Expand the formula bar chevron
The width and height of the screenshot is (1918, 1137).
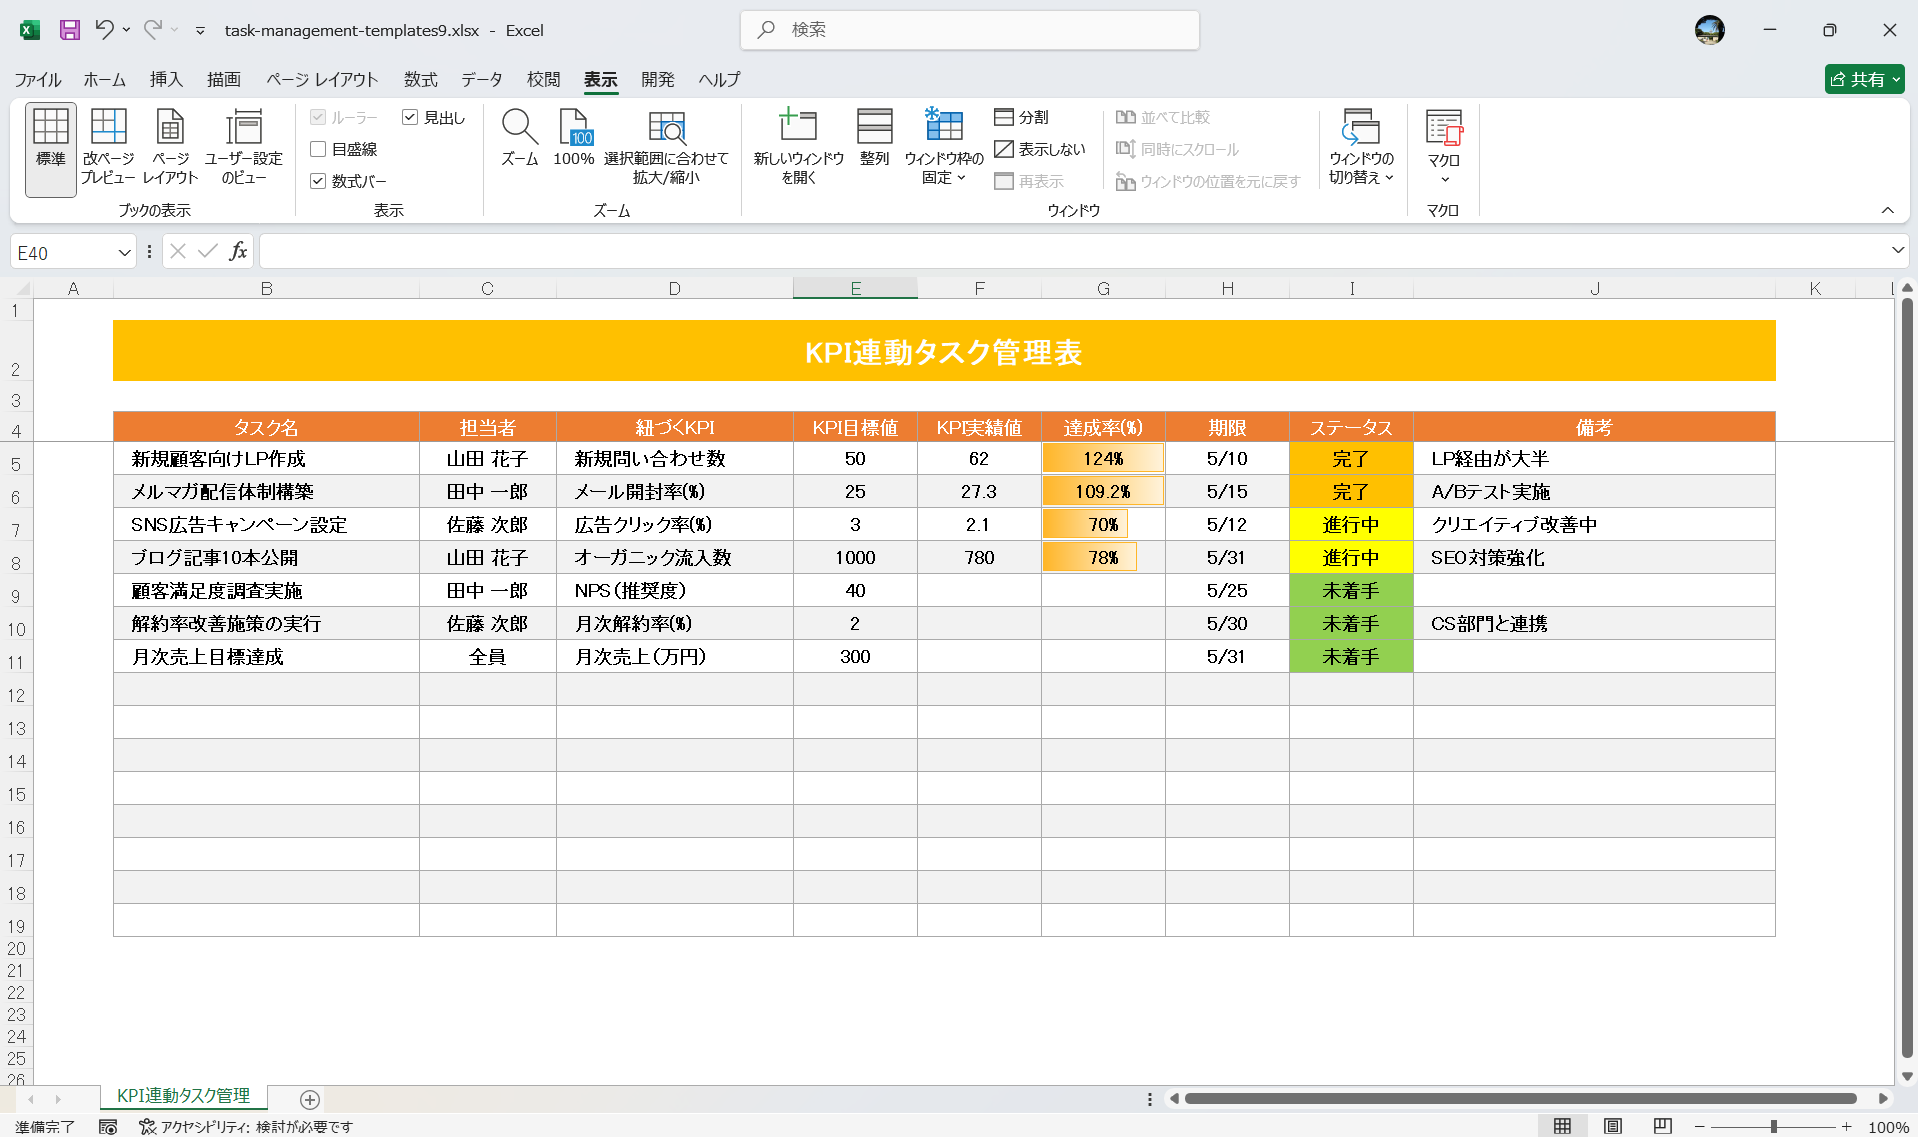pos(1897,250)
